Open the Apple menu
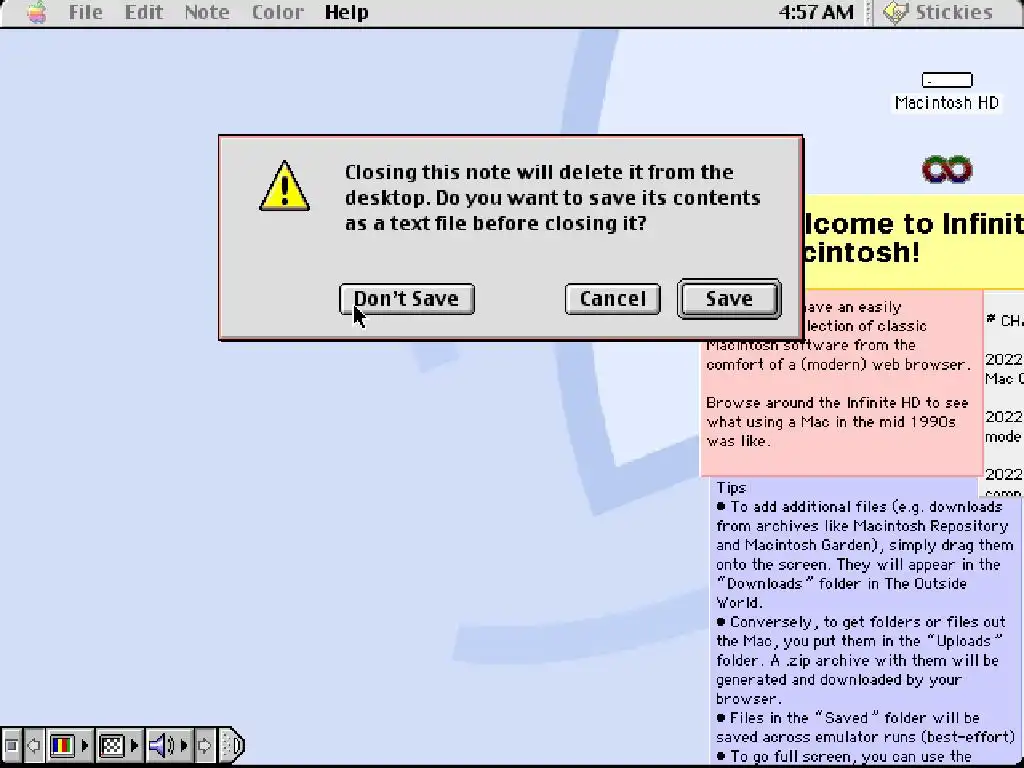 click(x=37, y=12)
